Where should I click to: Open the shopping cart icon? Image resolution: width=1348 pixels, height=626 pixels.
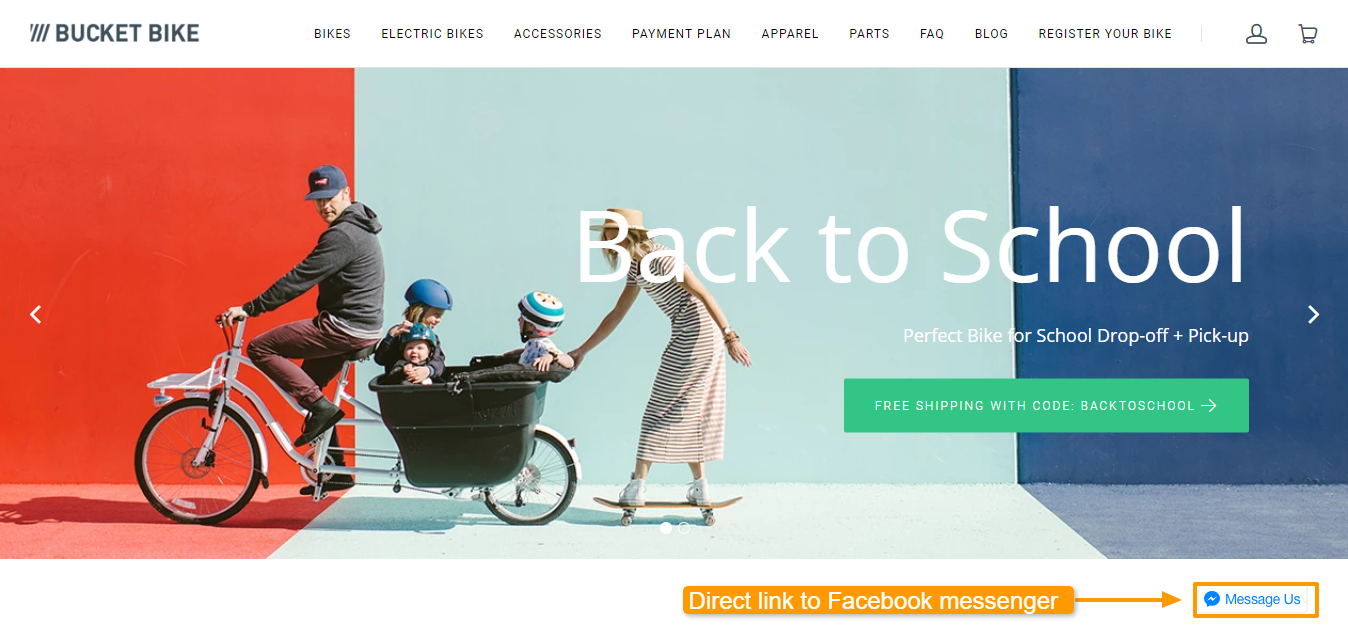[x=1307, y=34]
